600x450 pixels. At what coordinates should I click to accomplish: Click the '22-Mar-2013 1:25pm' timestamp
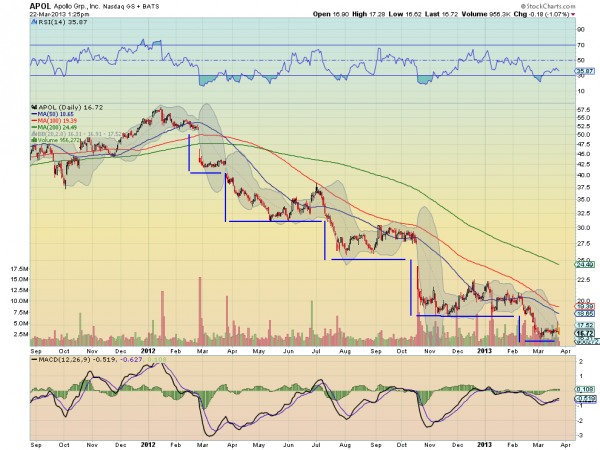click(x=59, y=14)
